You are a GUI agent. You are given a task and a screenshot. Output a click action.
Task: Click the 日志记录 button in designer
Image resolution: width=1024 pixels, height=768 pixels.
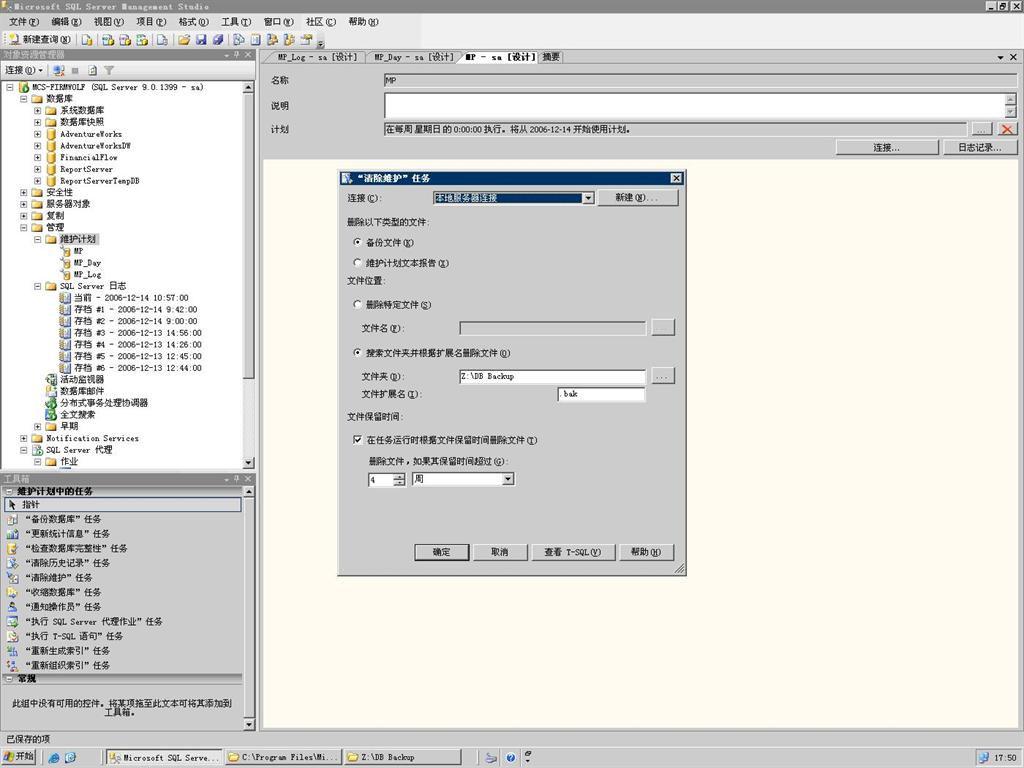(x=980, y=148)
